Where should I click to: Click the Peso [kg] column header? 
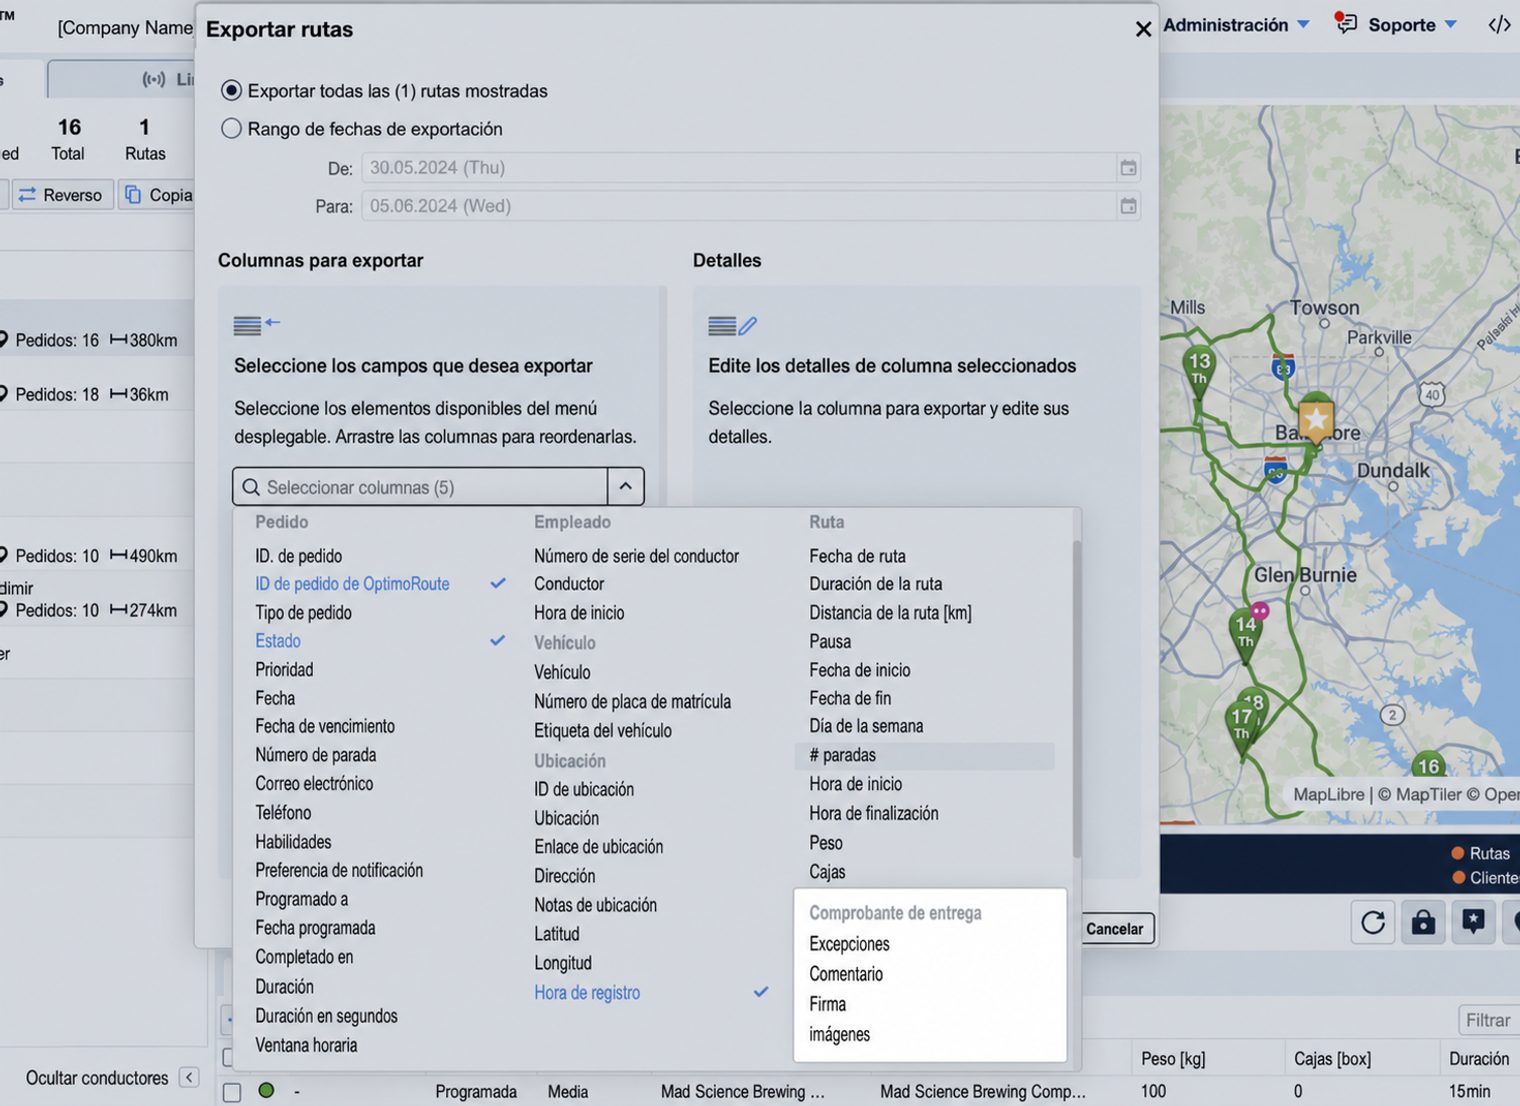click(1173, 1059)
